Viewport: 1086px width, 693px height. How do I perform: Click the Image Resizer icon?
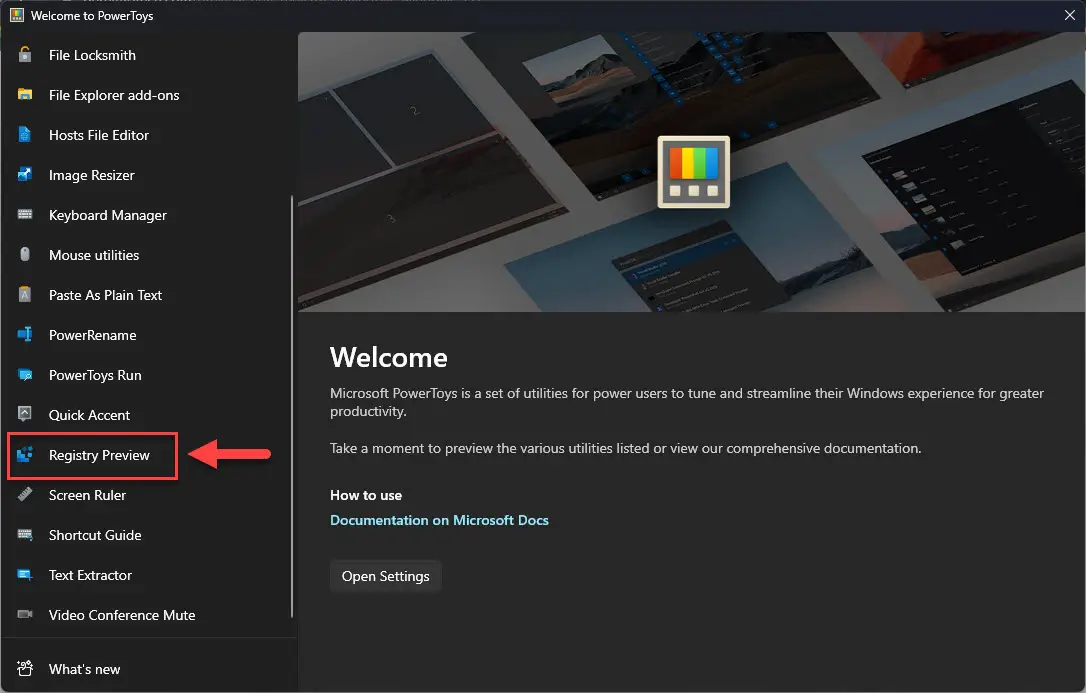tap(25, 174)
